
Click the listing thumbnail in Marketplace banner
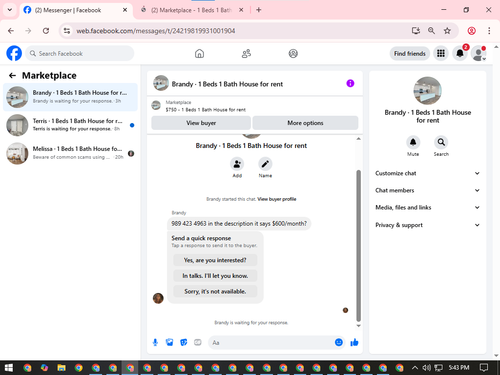click(x=156, y=106)
